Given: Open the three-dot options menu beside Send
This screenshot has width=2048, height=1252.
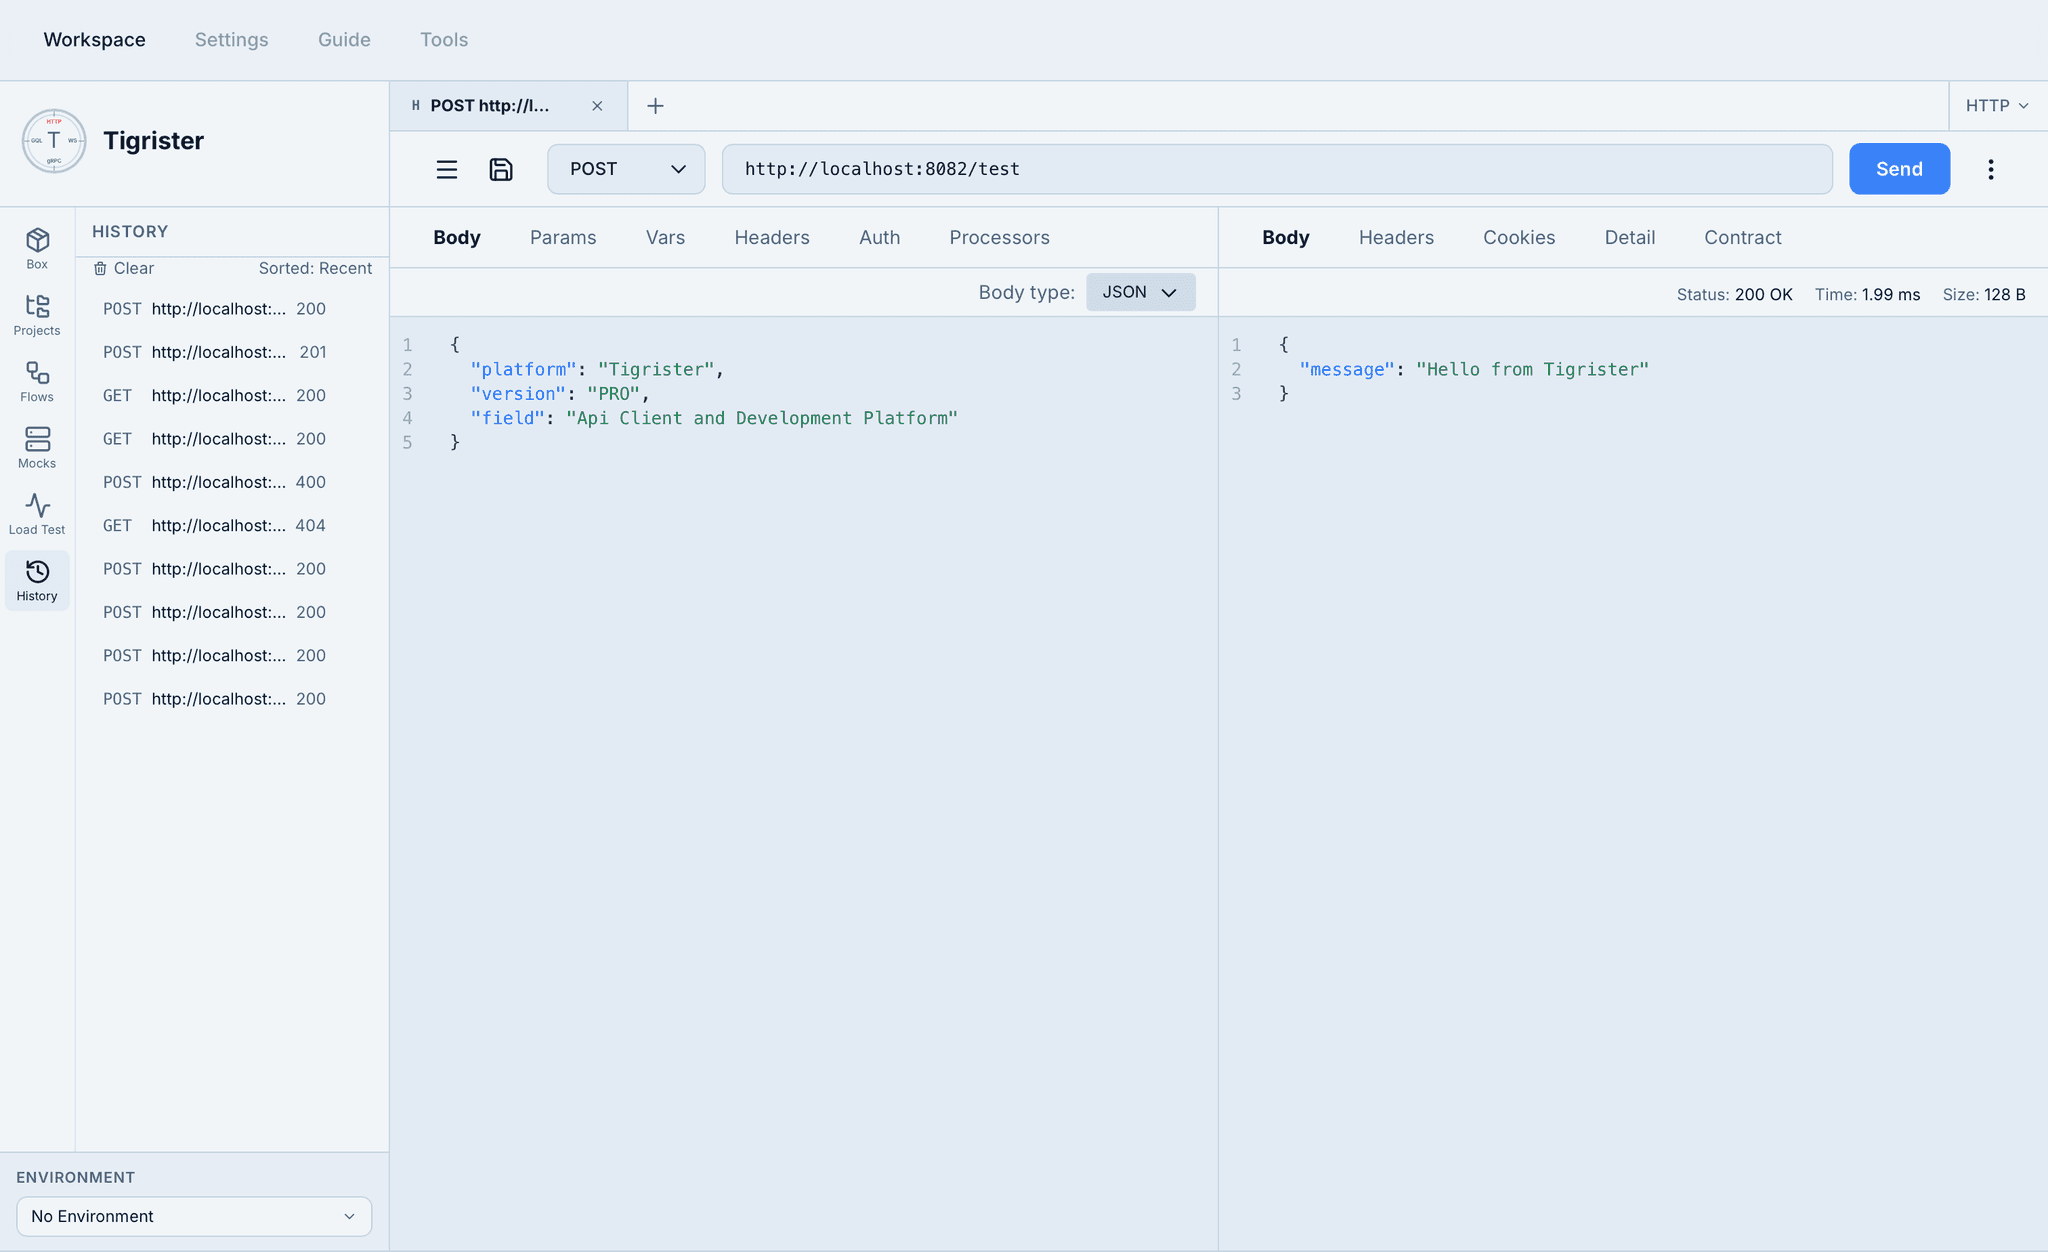Looking at the screenshot, I should pyautogui.click(x=1990, y=169).
